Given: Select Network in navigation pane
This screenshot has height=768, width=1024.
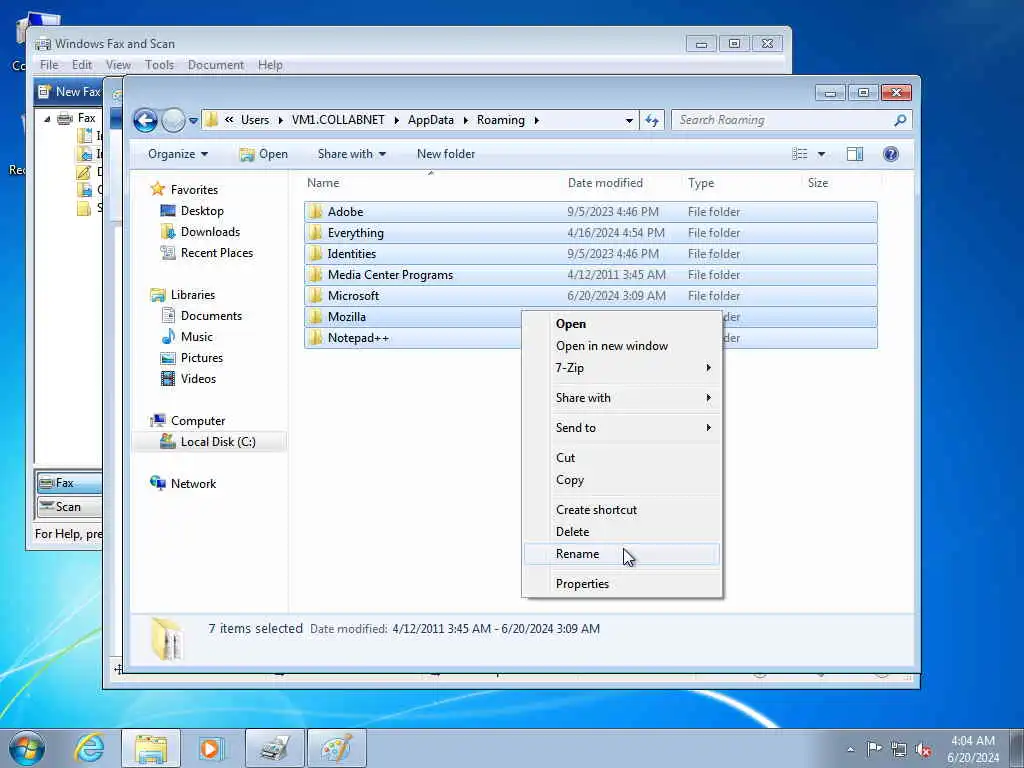Looking at the screenshot, I should [x=193, y=483].
